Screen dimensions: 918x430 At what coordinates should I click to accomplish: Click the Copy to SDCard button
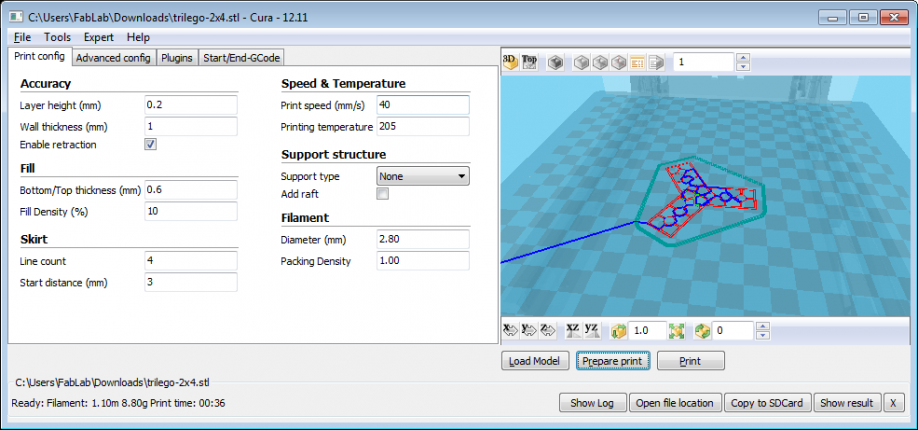768,402
